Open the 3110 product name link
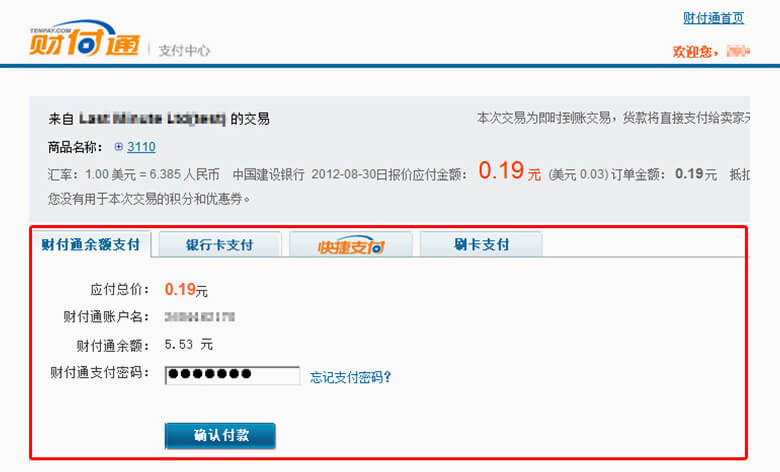The image size is (780, 472). coord(141,147)
